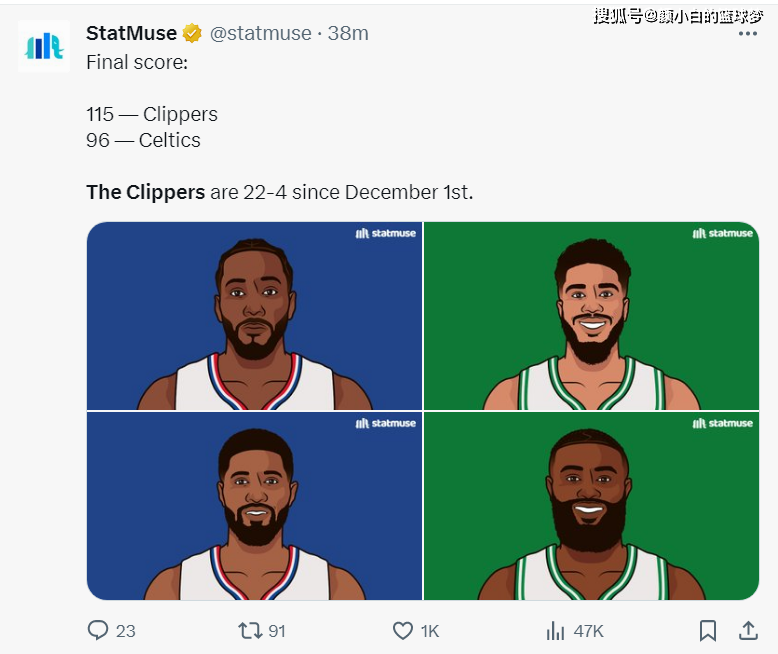Open the top-left Clippers player image
The width and height of the screenshot is (778, 654).
coord(255,316)
